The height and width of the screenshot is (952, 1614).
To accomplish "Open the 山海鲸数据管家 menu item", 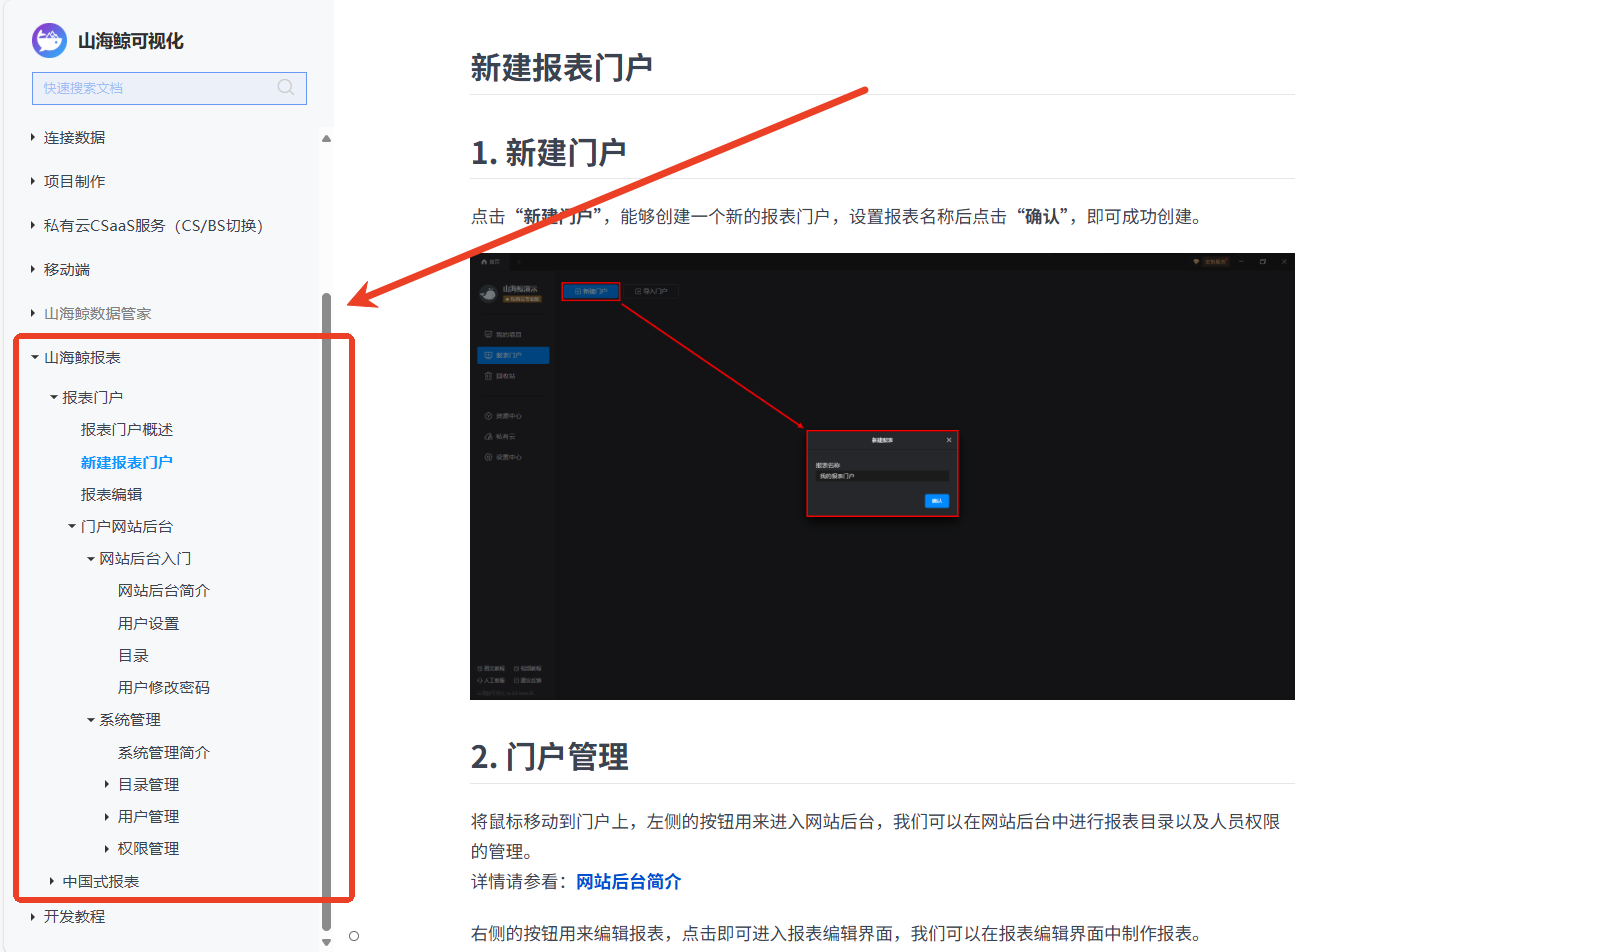I will pyautogui.click(x=97, y=313).
